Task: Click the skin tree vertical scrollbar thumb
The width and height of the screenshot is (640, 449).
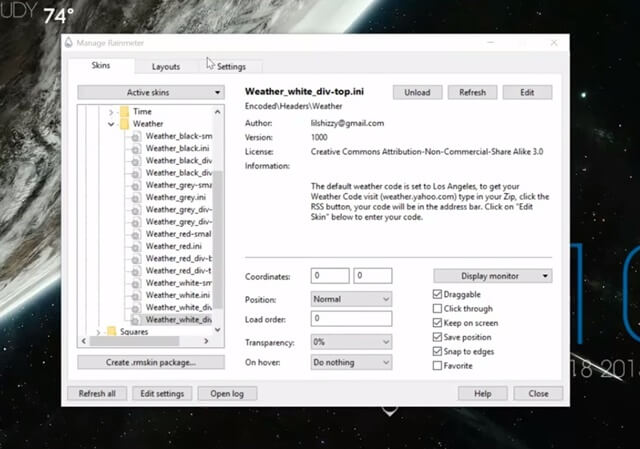Action: tap(218, 240)
